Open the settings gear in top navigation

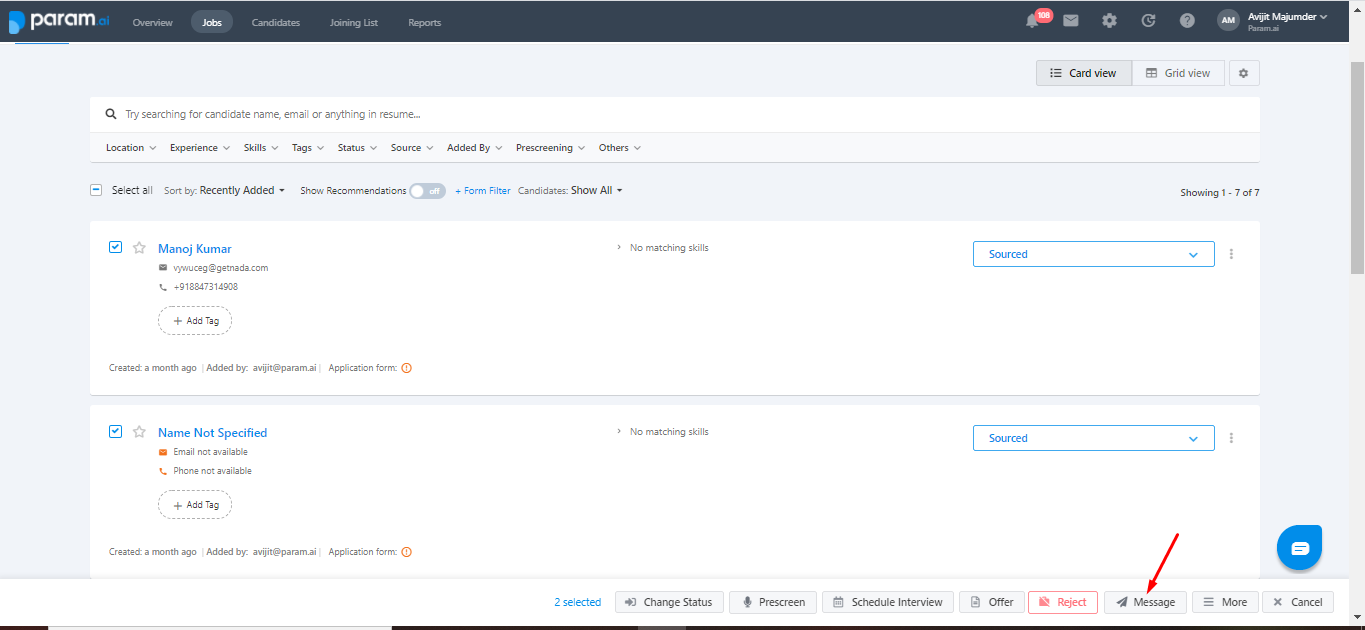click(1109, 21)
